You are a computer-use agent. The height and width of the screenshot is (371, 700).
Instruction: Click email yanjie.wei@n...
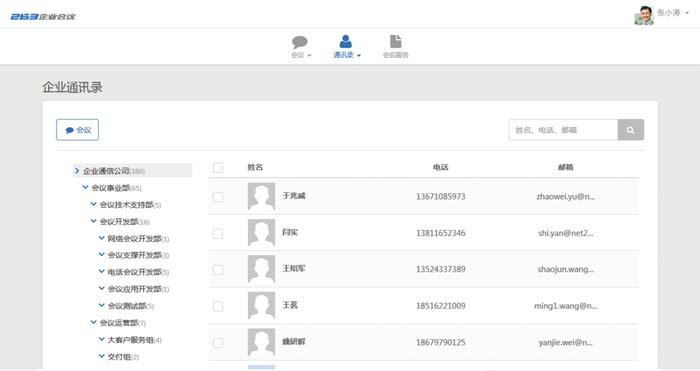[x=566, y=342]
